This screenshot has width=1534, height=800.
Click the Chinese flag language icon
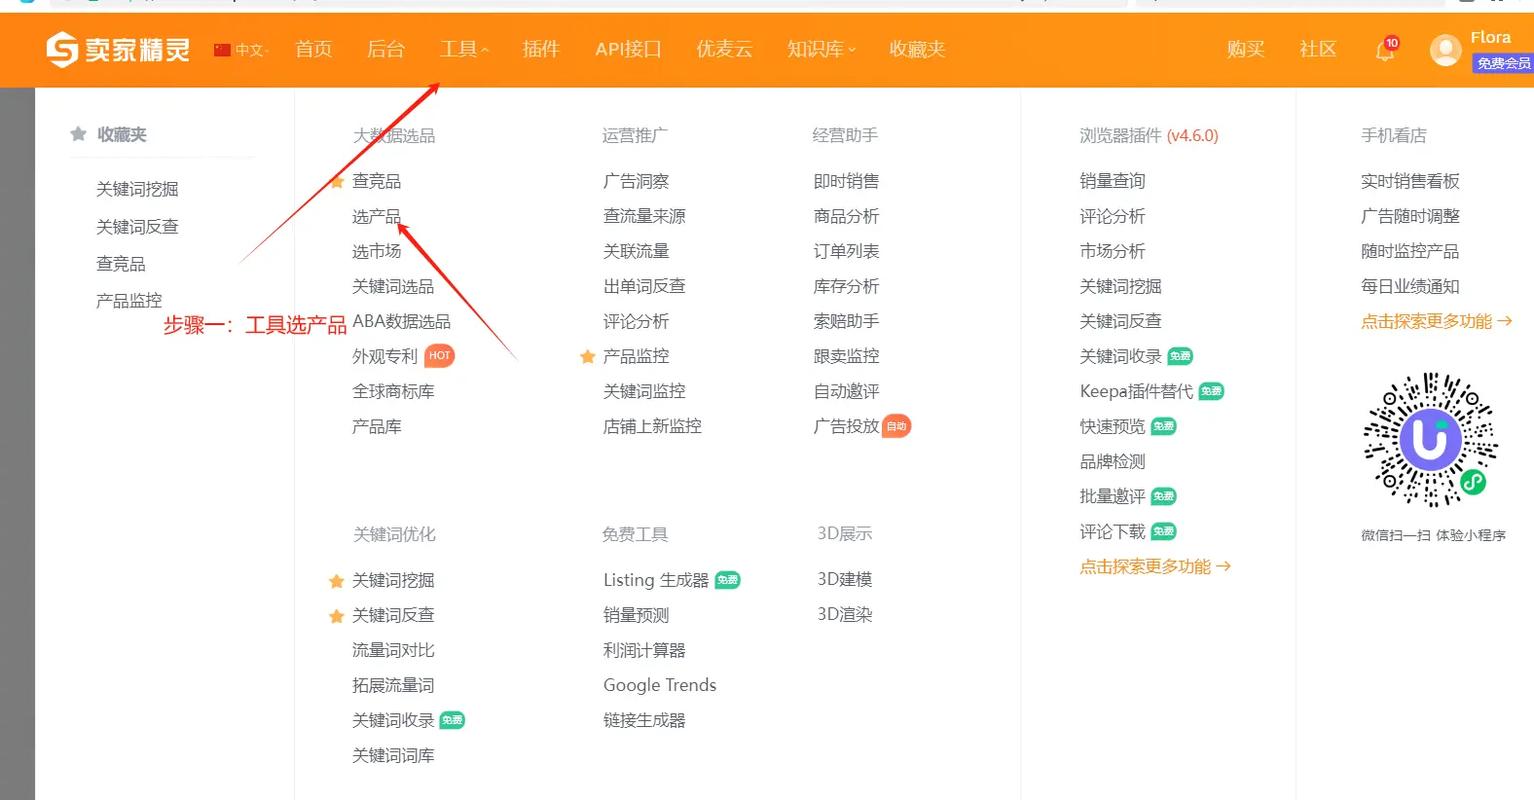pos(220,49)
